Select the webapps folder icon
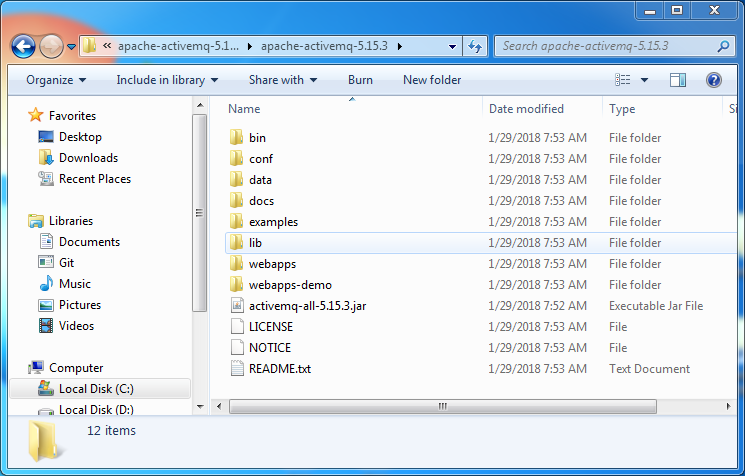This screenshot has height=476, width=745. click(237, 263)
